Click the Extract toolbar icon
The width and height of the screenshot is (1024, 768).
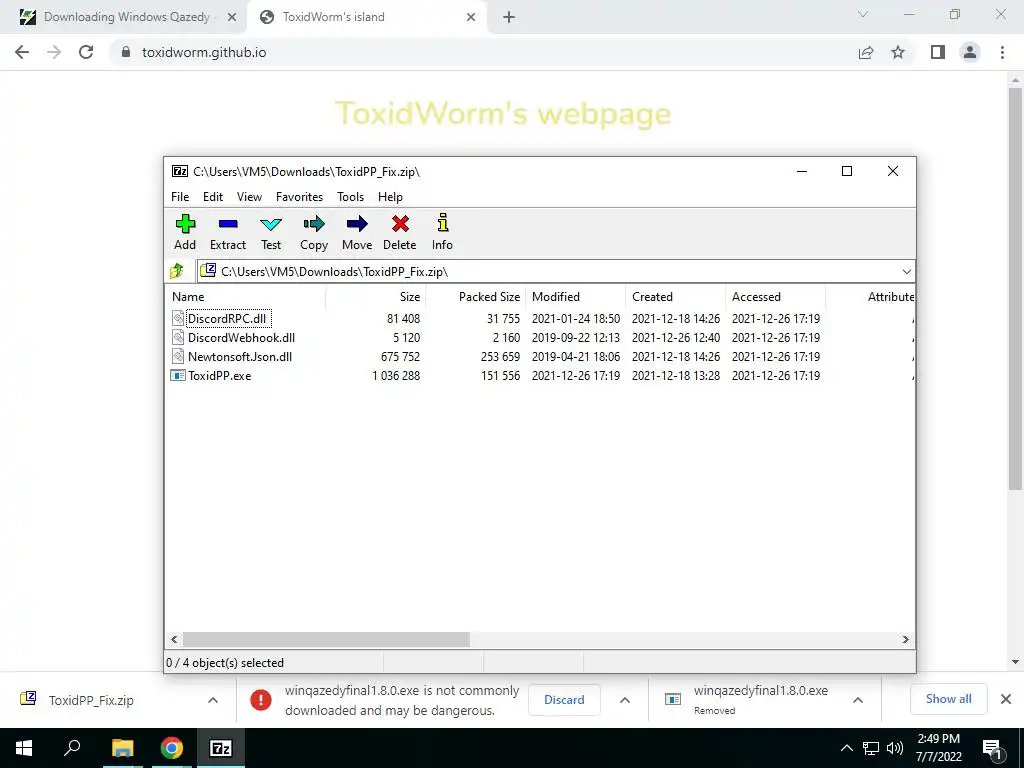click(x=228, y=224)
